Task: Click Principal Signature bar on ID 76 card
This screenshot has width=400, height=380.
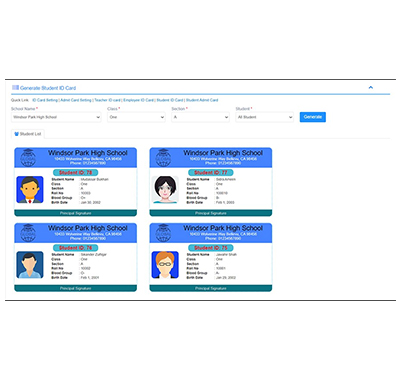Action: click(x=76, y=288)
